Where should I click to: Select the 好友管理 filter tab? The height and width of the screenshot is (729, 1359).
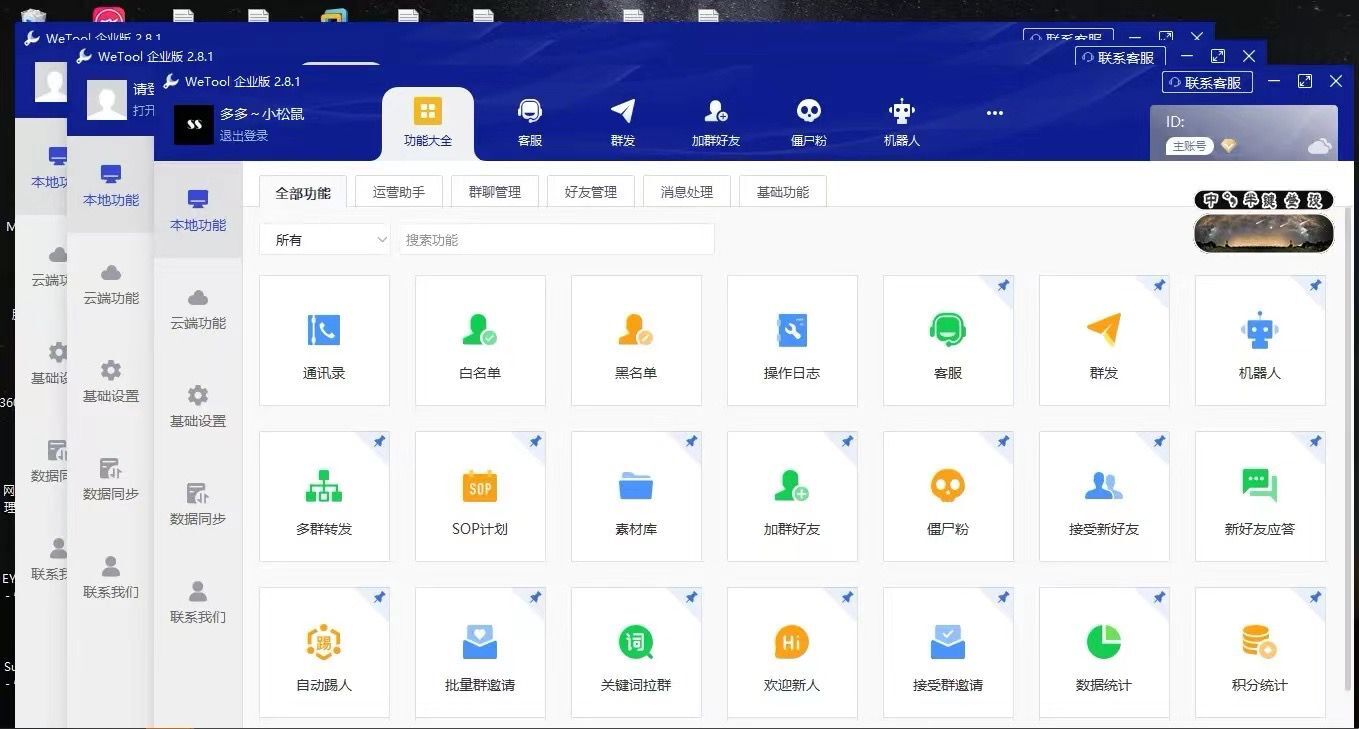point(591,192)
